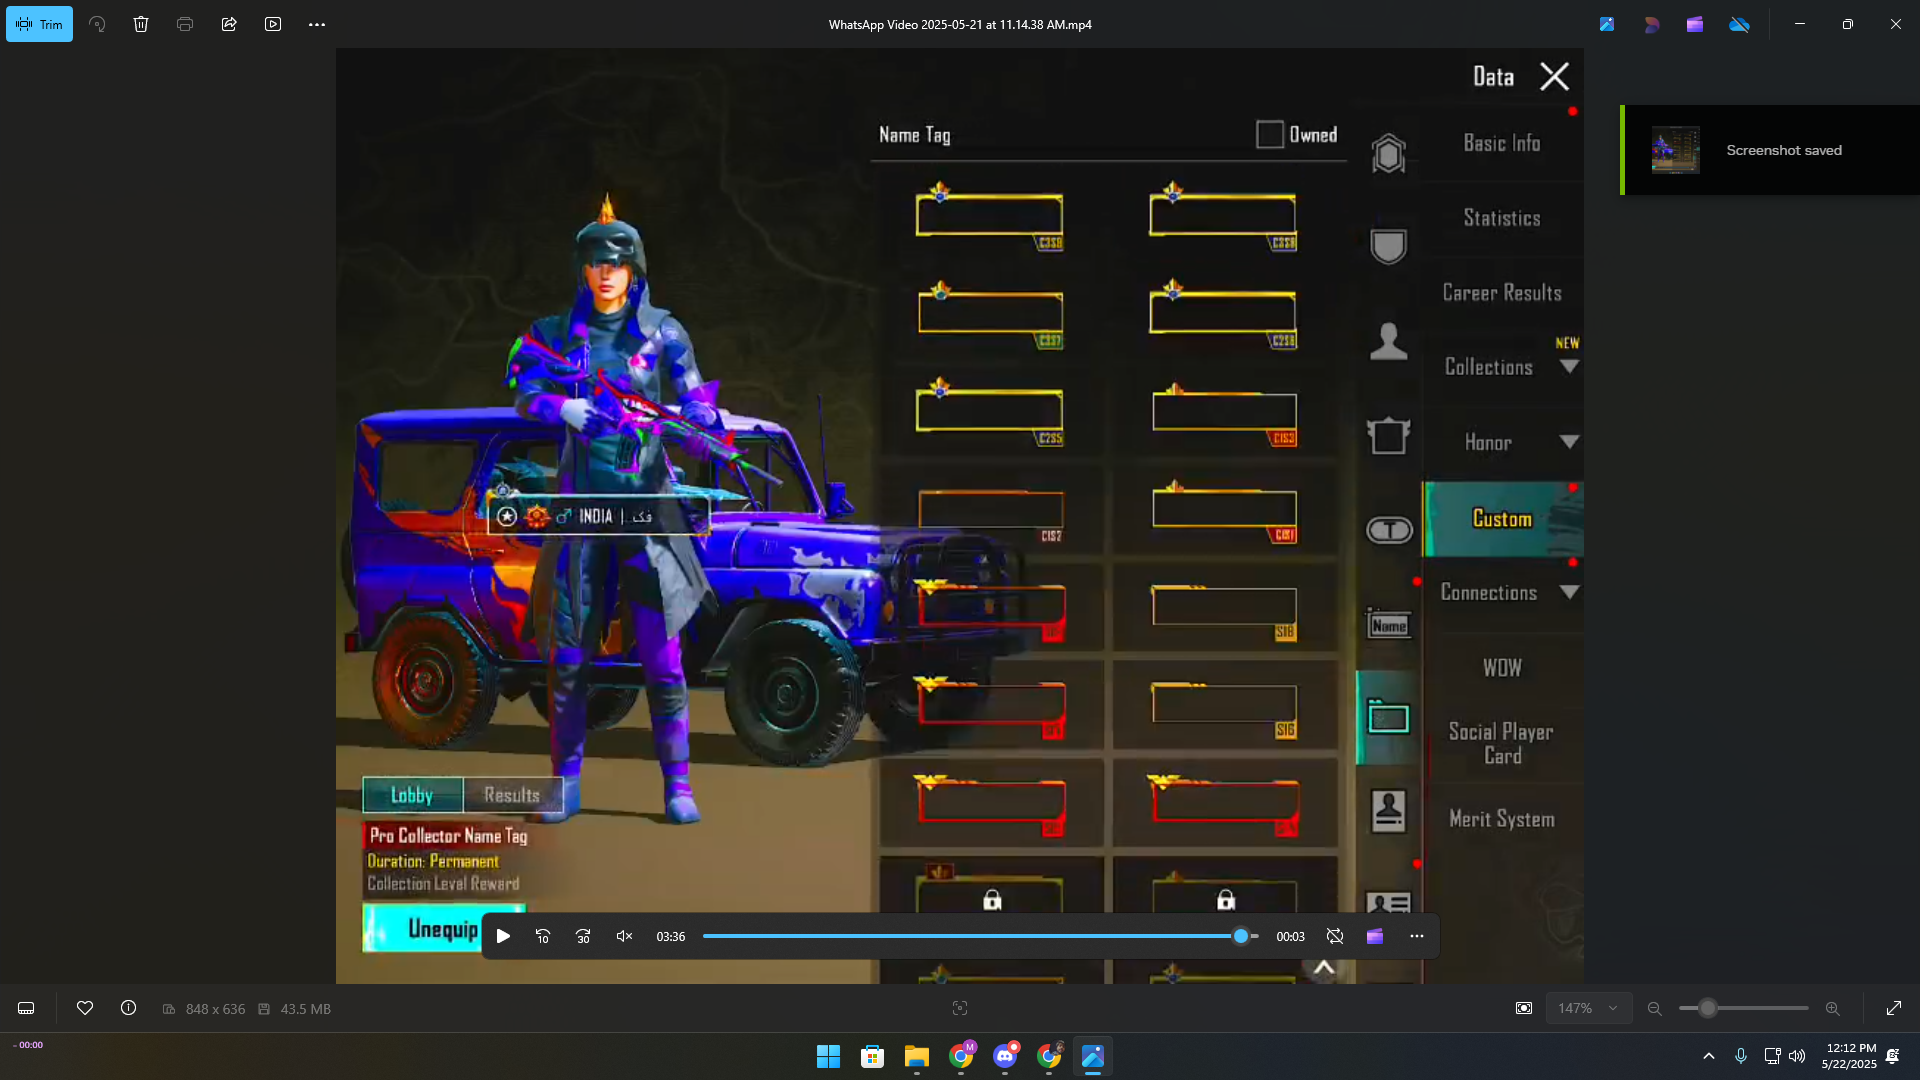Toggle the filmstrip view icon
This screenshot has height=1080, width=1920.
pos(26,1009)
